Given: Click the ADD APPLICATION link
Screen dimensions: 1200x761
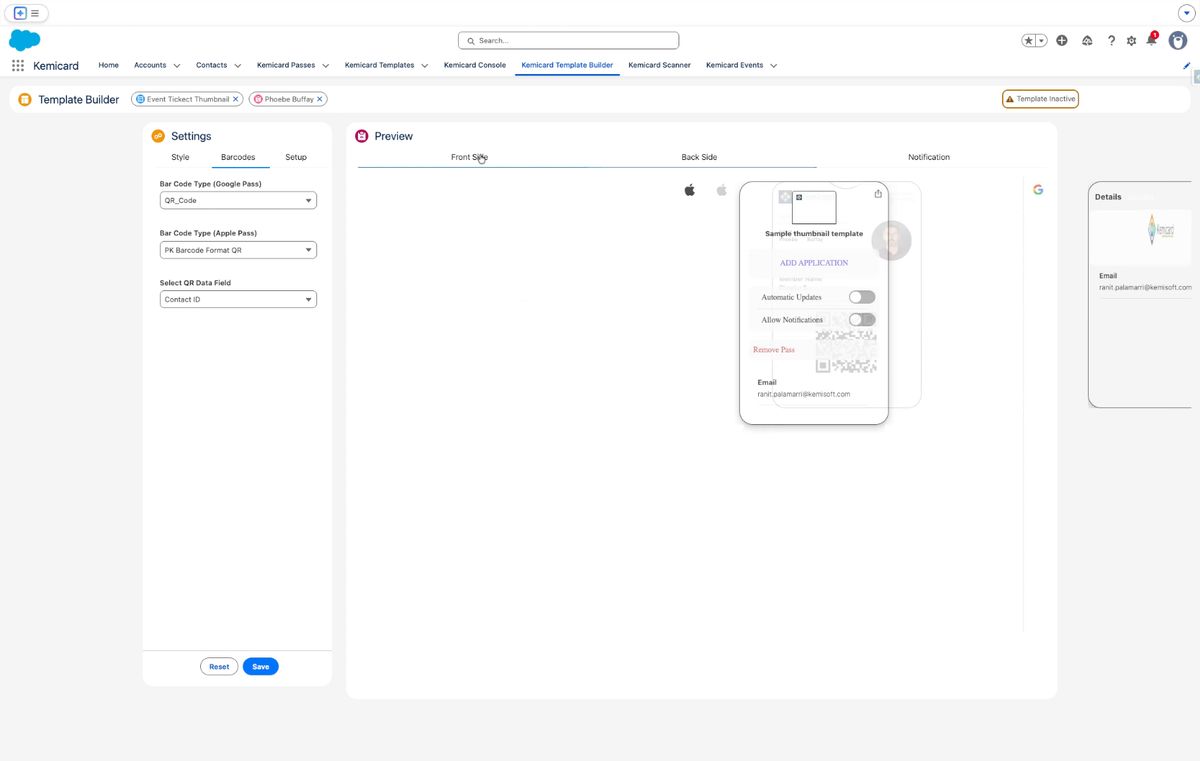Looking at the screenshot, I should pyautogui.click(x=814, y=263).
